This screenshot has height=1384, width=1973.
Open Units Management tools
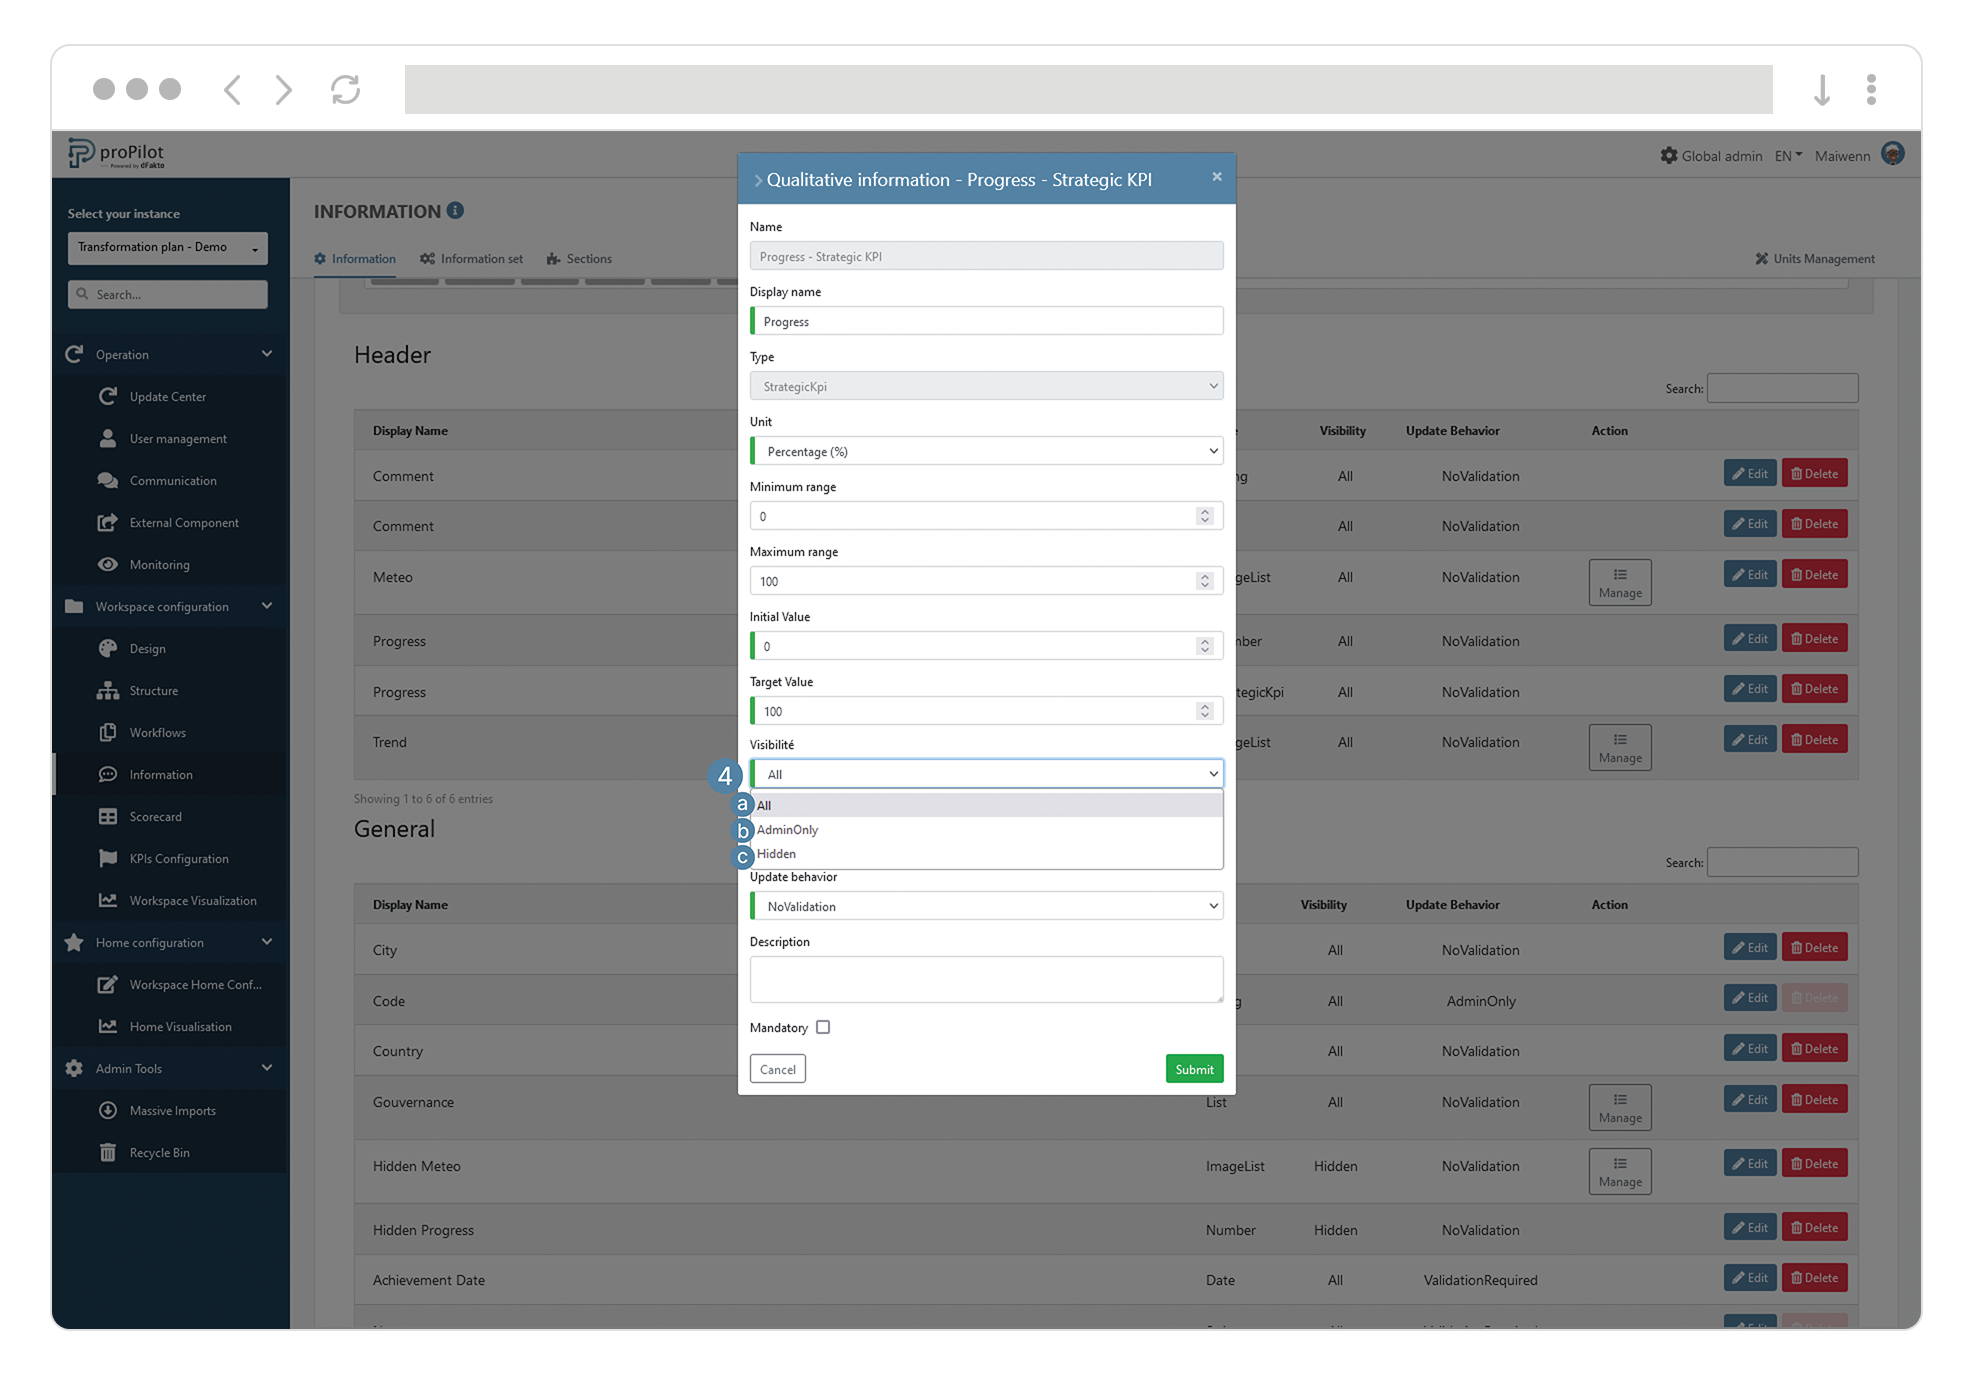click(1814, 259)
